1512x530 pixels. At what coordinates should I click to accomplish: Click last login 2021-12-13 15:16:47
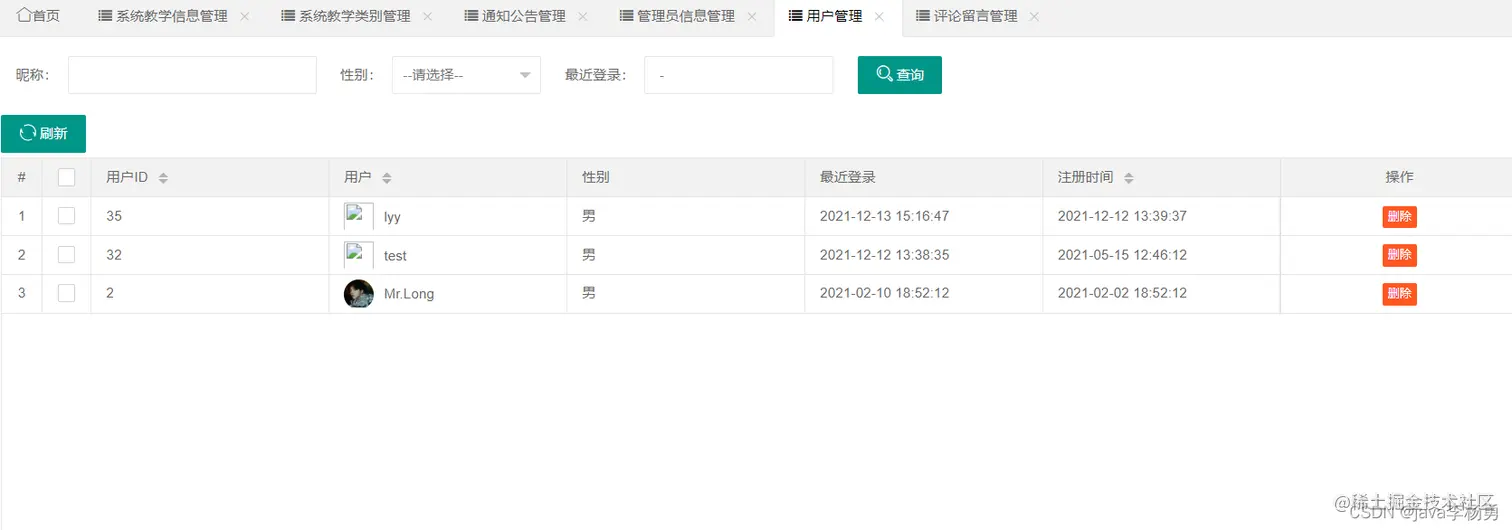(884, 216)
